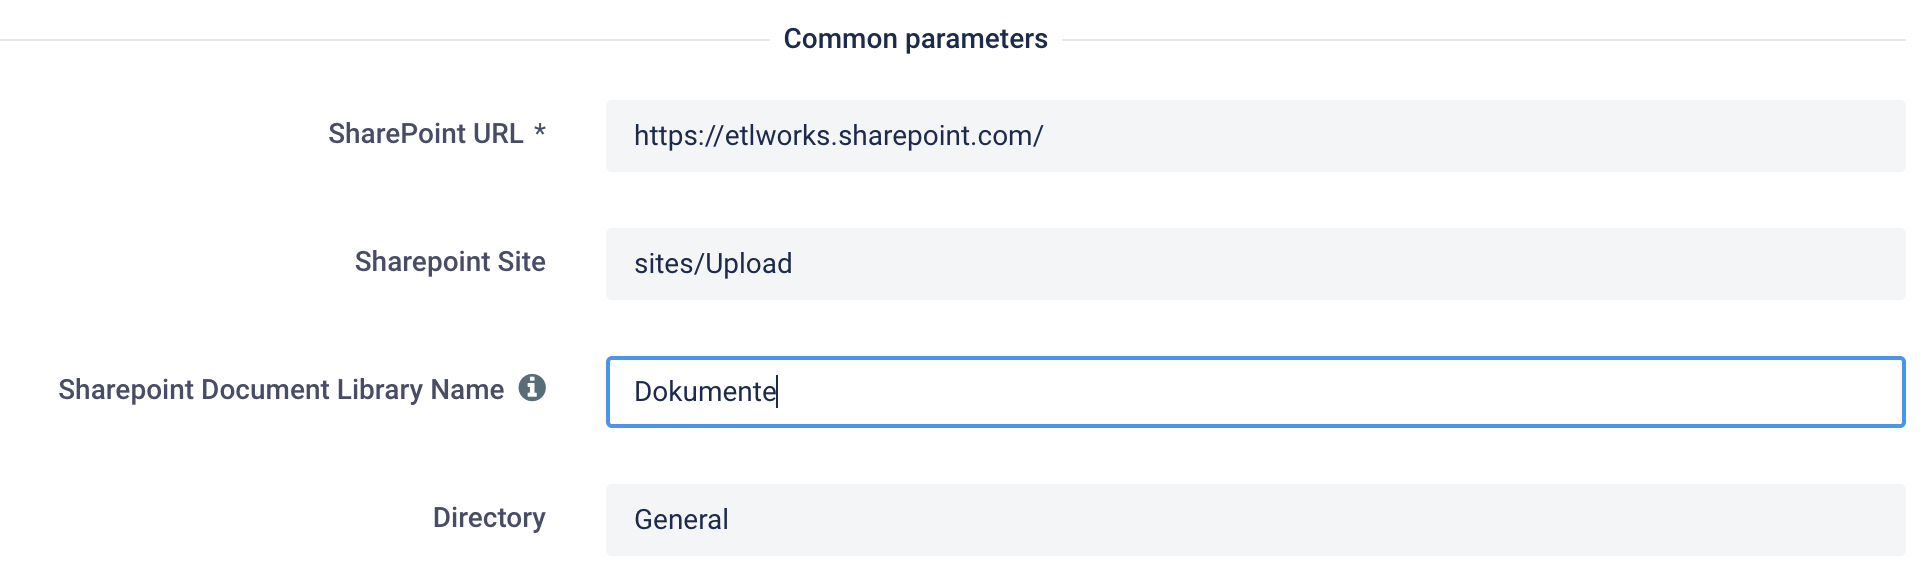Click into the Sharepoint Site field
The width and height of the screenshot is (1932, 586).
point(1255,264)
